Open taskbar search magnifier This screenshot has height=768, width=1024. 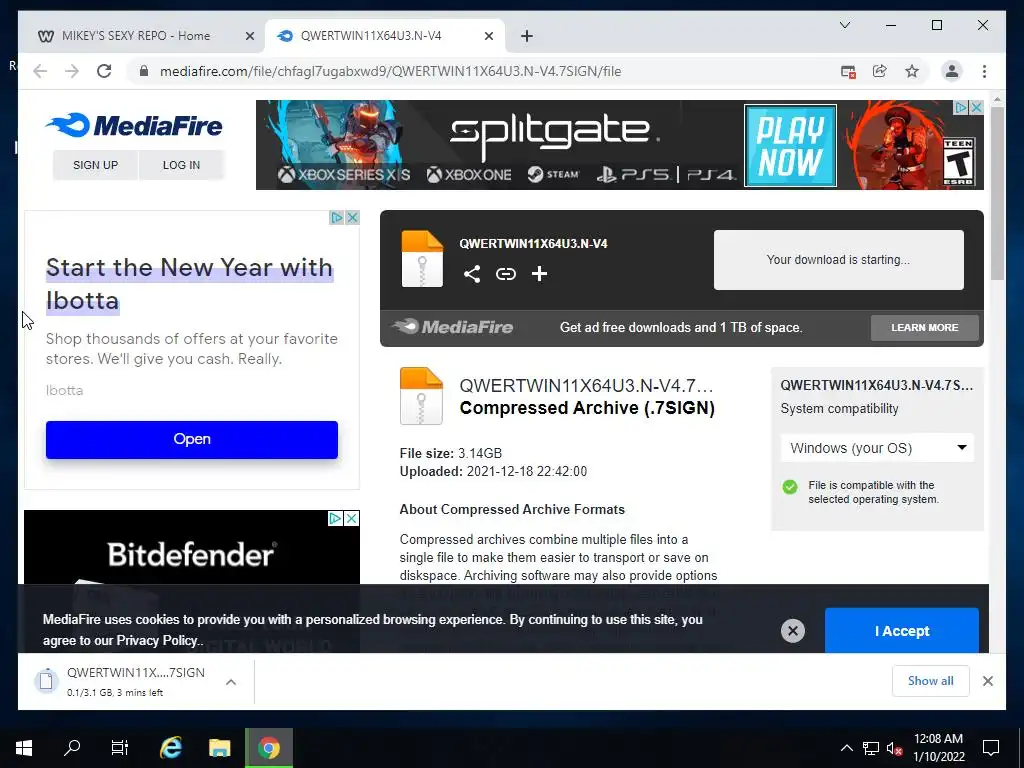72,748
